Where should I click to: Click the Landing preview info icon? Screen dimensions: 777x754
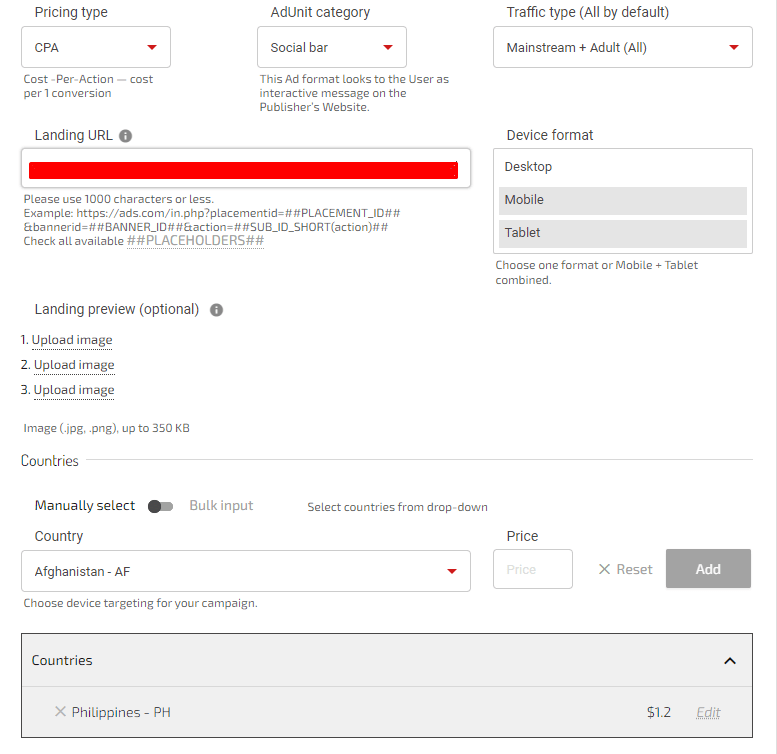point(216,310)
